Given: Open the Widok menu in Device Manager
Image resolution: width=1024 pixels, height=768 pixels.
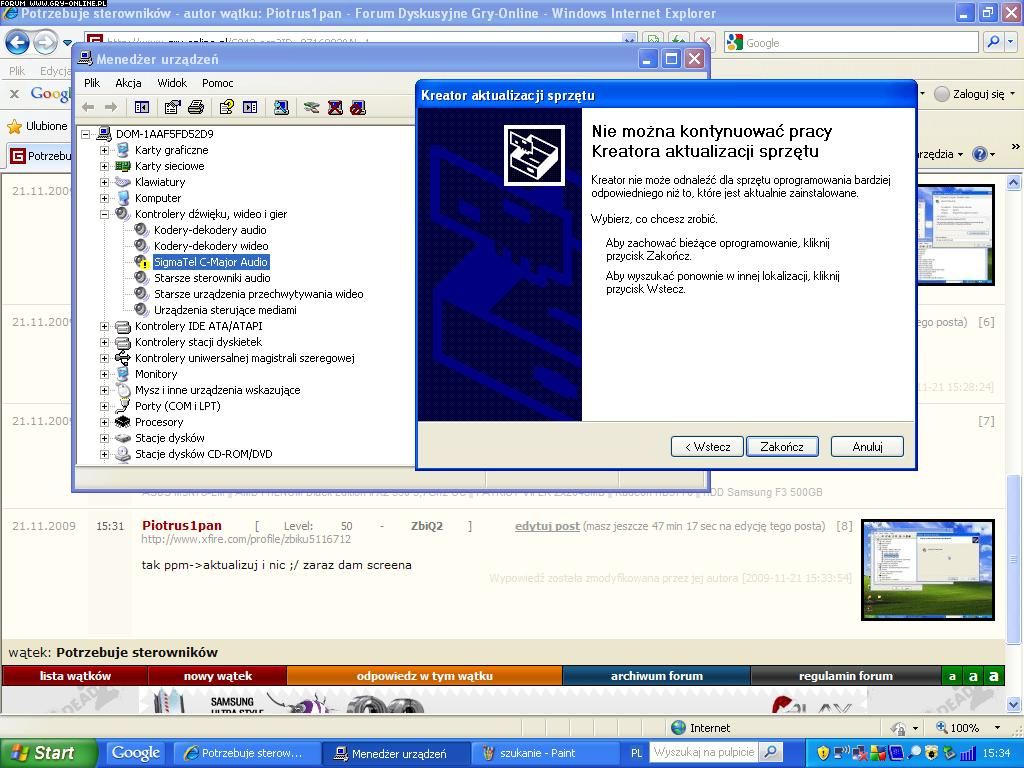Looking at the screenshot, I should point(172,83).
